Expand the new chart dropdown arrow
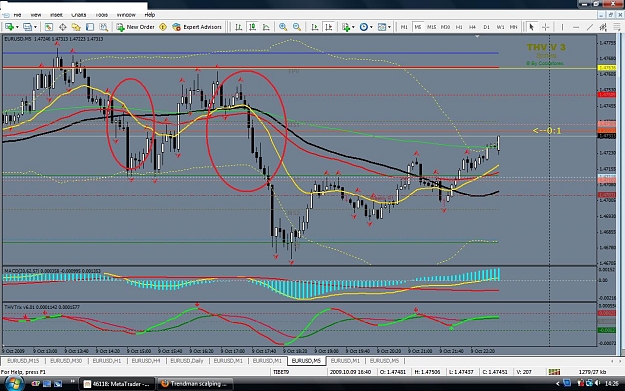Image resolution: width=625 pixels, height=391 pixels. click(17, 27)
